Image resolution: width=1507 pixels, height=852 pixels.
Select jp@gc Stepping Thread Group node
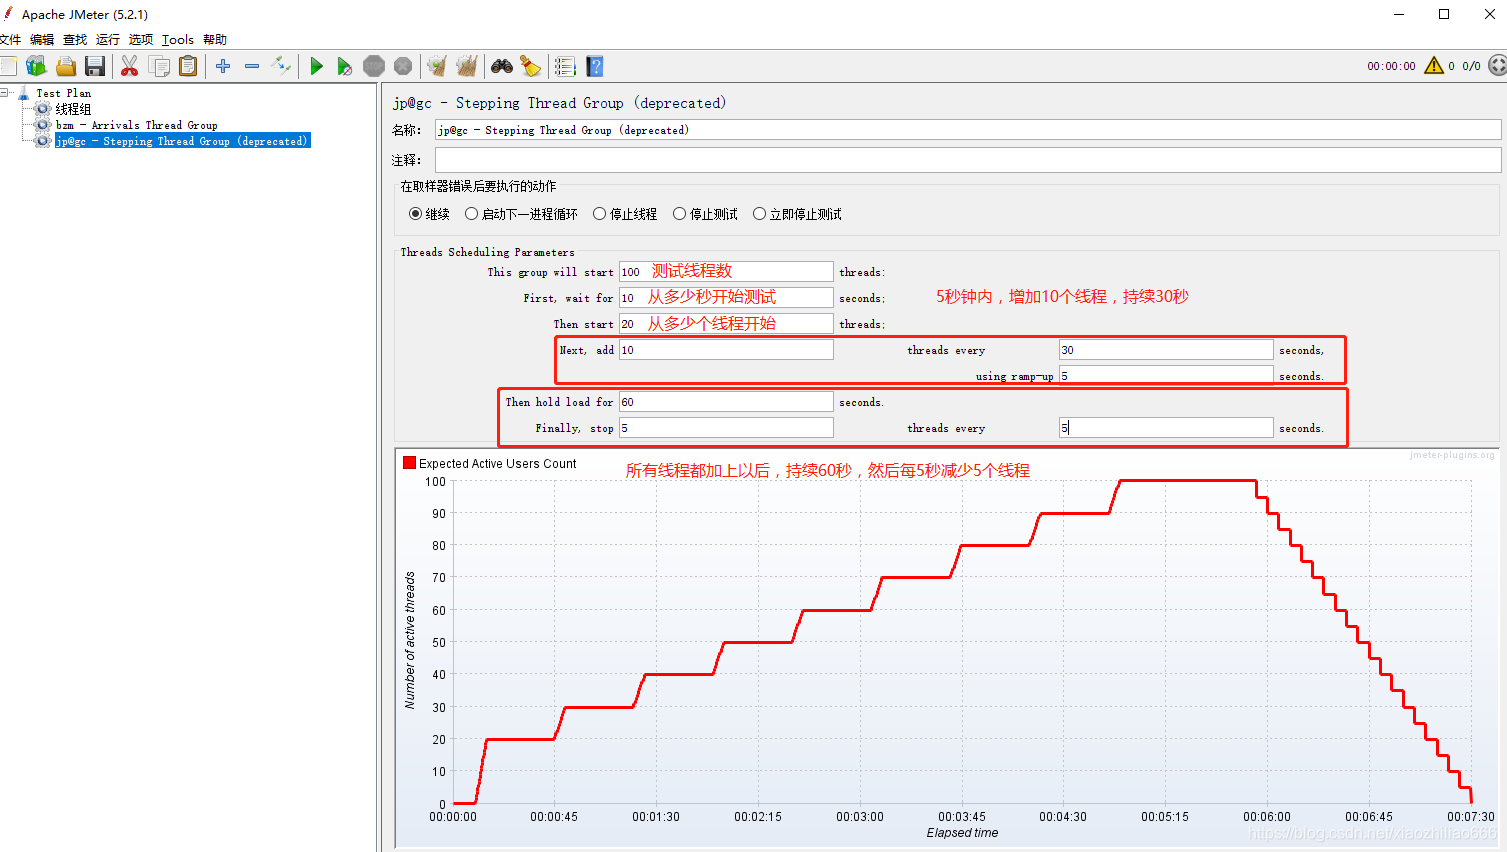coord(182,141)
